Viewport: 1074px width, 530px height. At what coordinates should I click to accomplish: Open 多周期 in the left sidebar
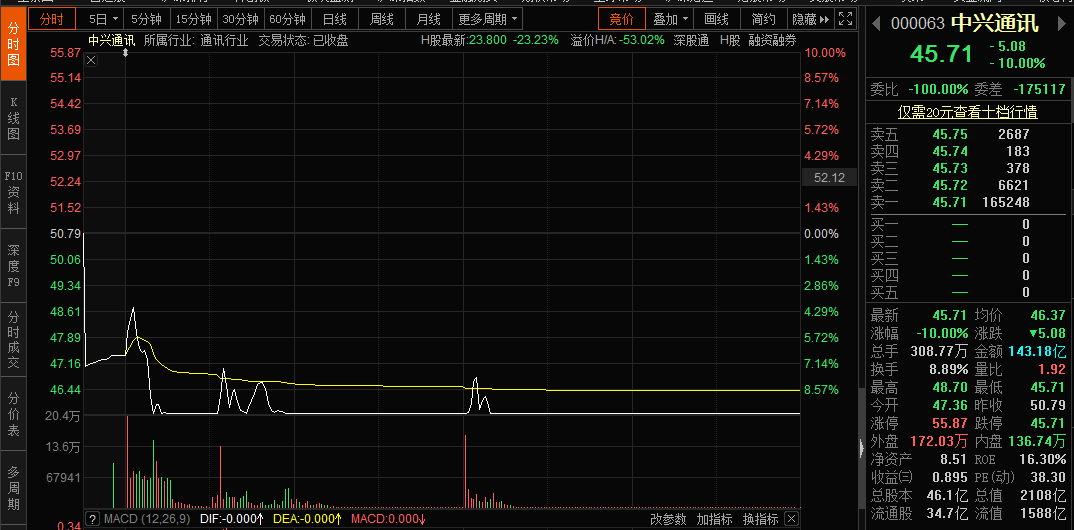pos(13,488)
